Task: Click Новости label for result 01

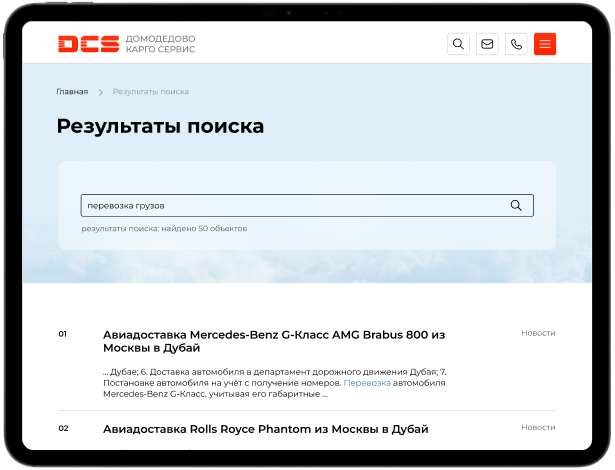Action: tap(538, 333)
